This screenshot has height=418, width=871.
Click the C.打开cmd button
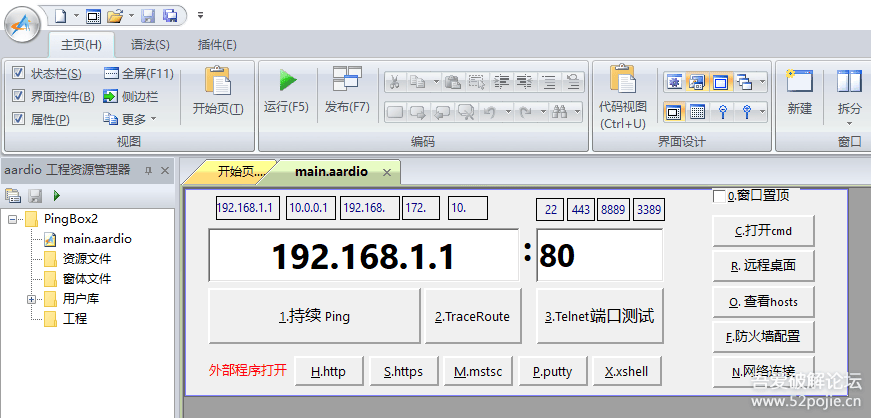pyautogui.click(x=763, y=231)
